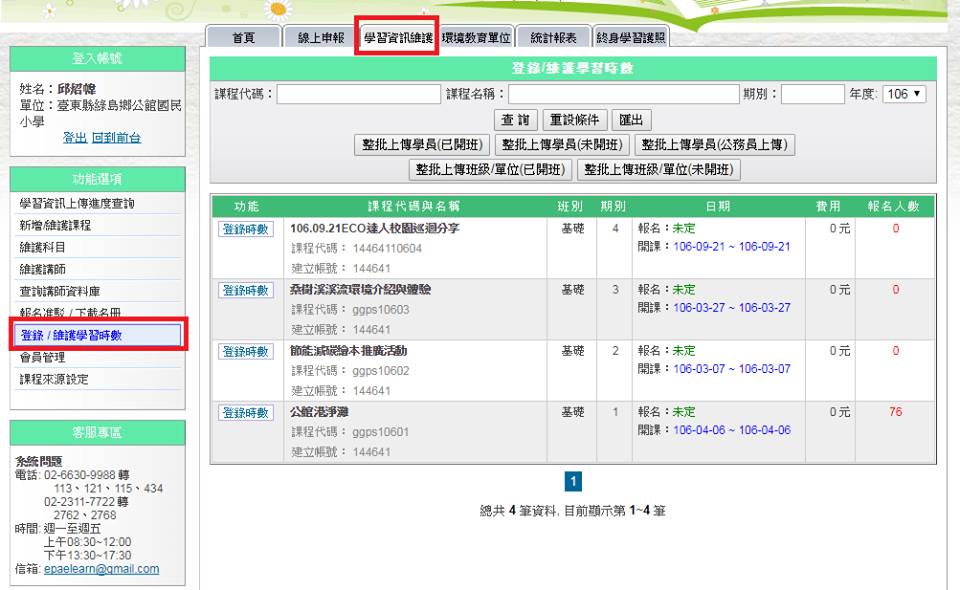Select 維護科目 menu item

click(x=42, y=247)
